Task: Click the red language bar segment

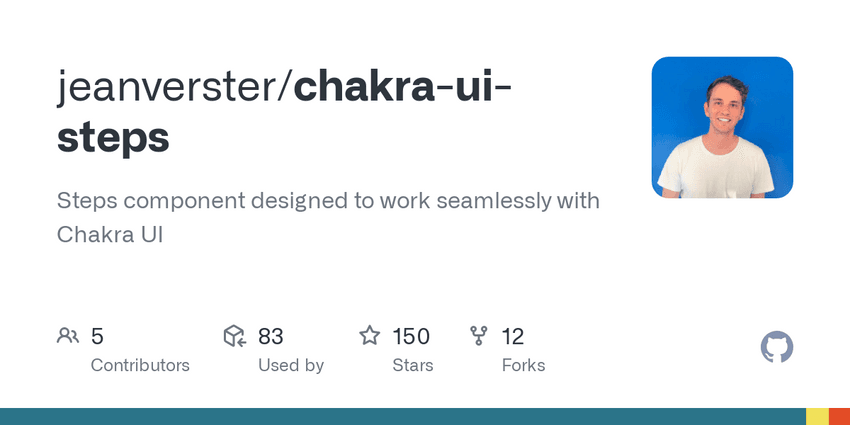Action: pos(839,416)
